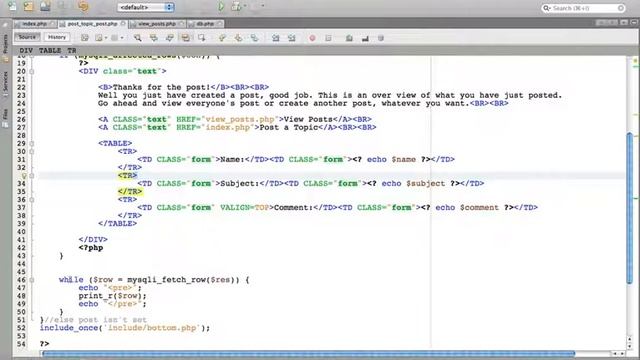Click the Debug Project icon

pyautogui.click(x=236, y=7)
